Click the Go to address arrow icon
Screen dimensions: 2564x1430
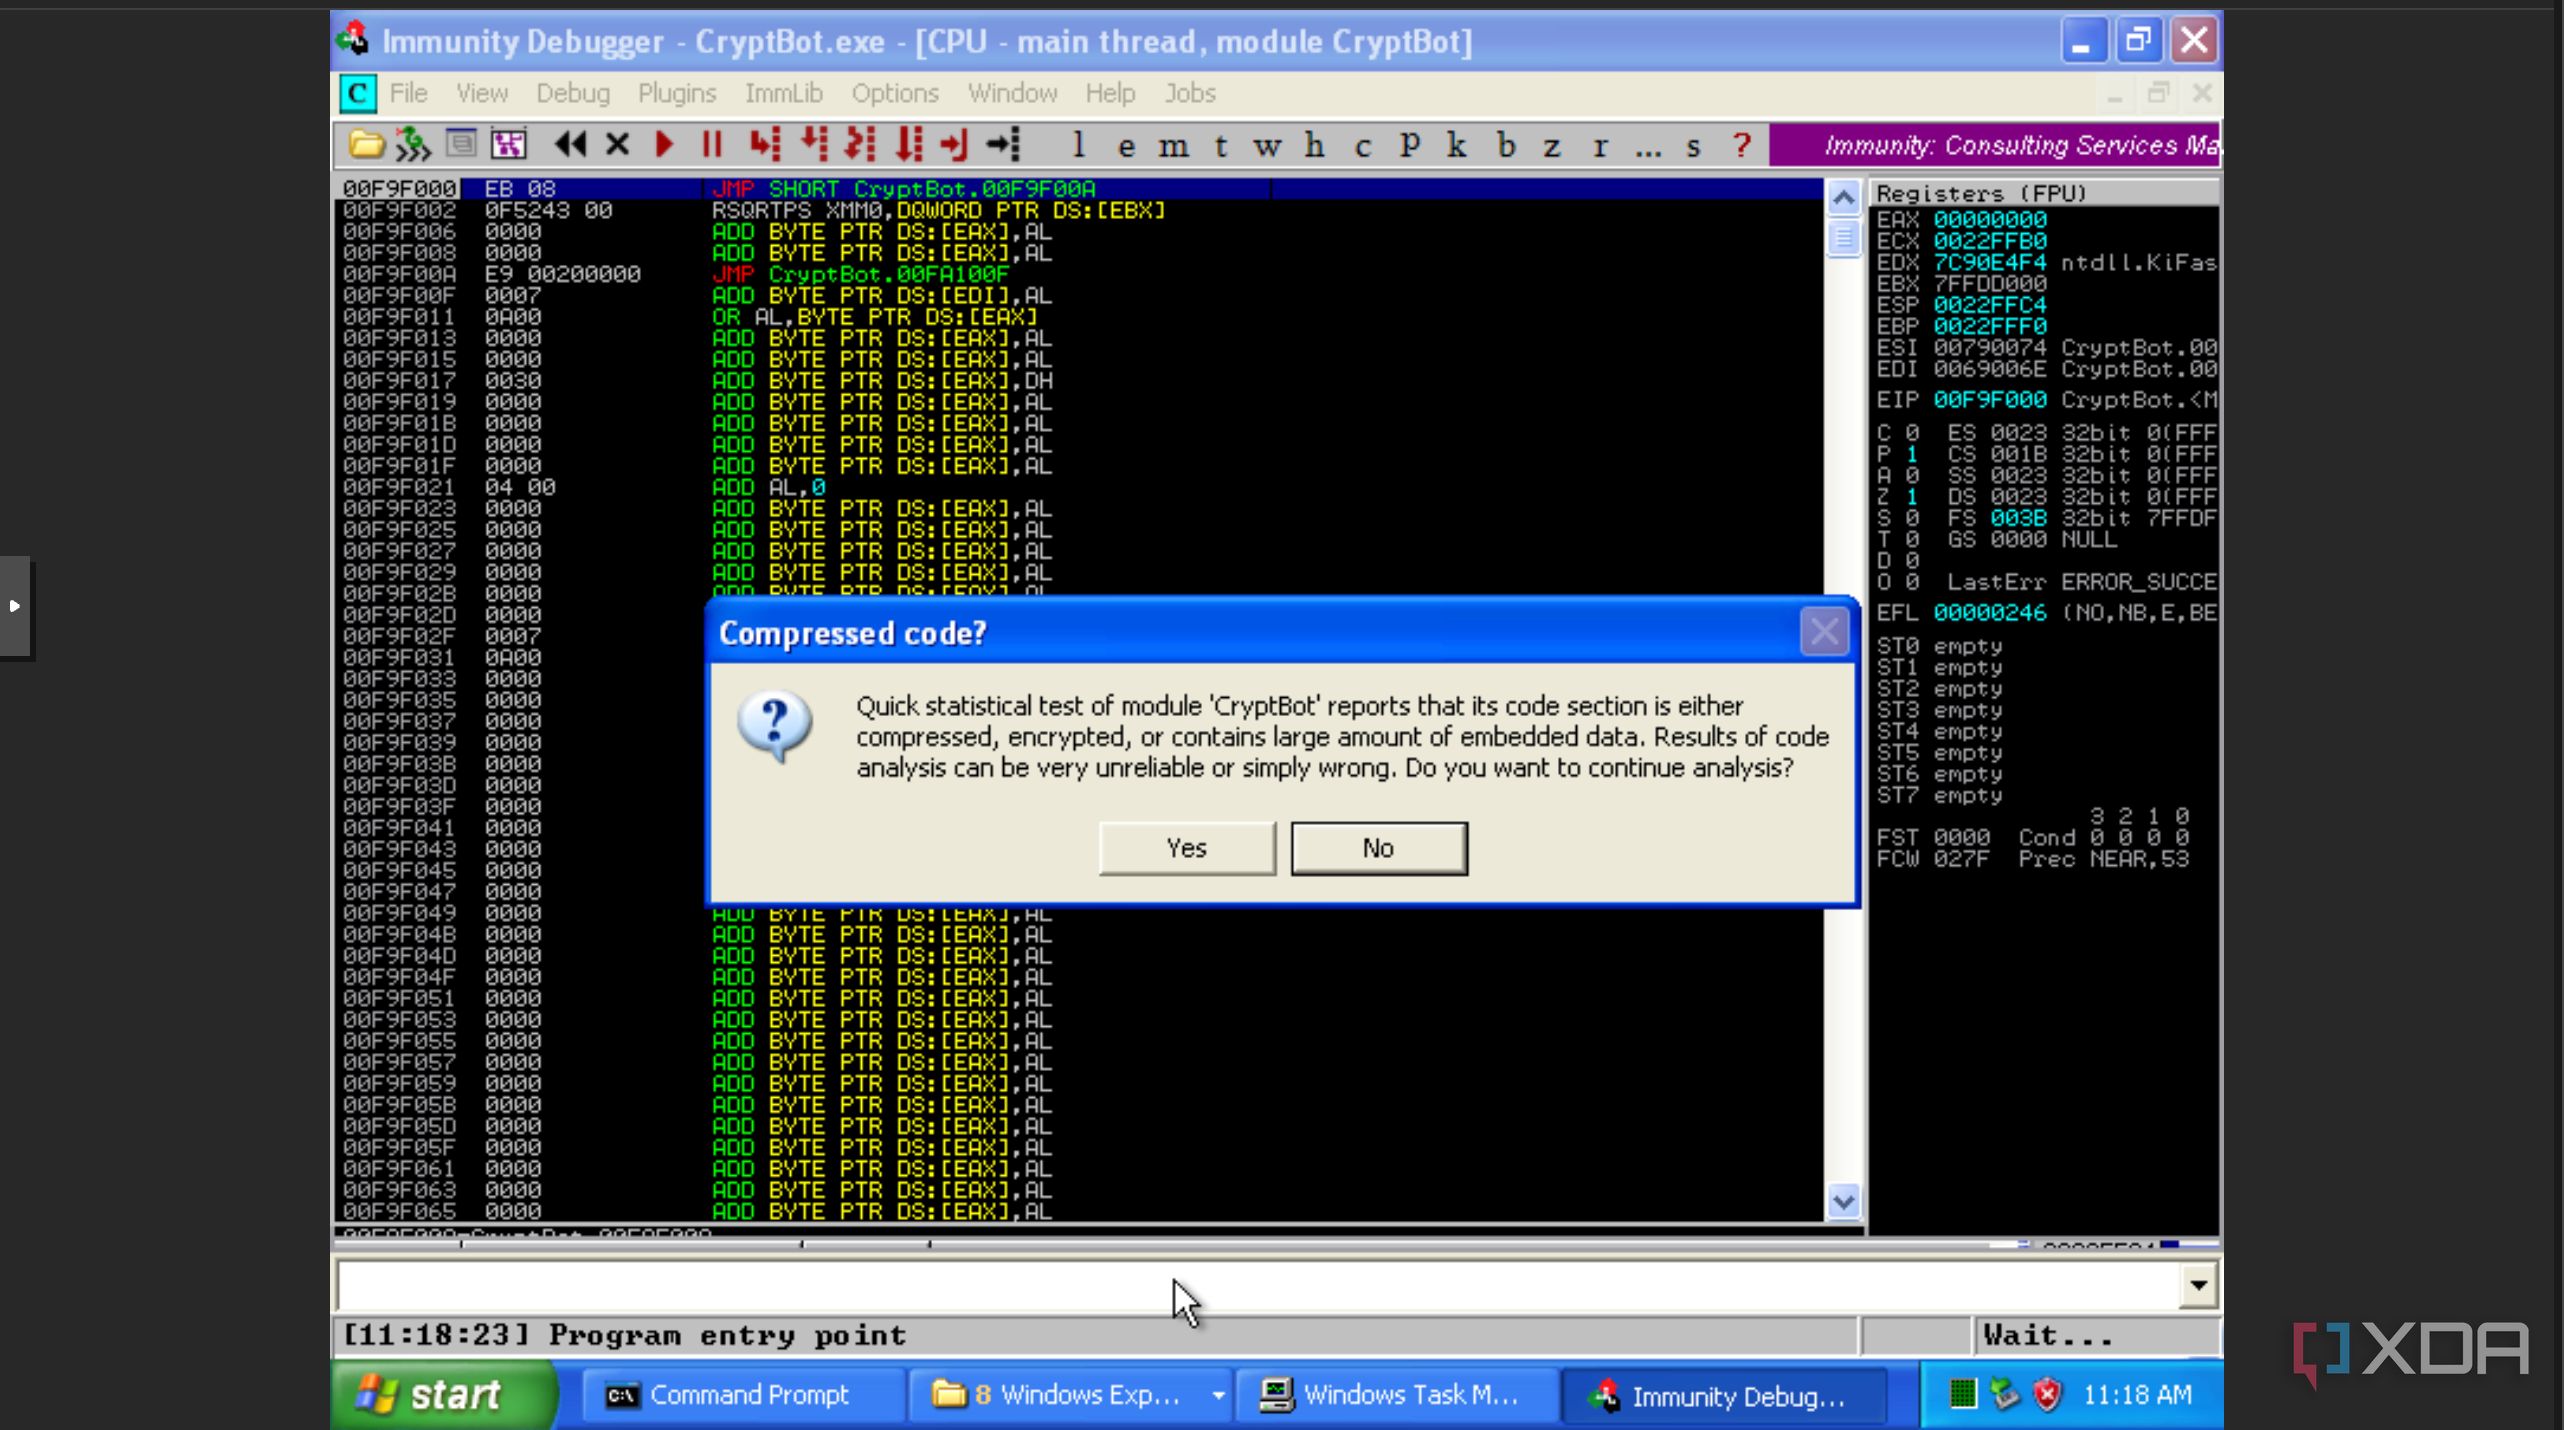coord(1003,145)
